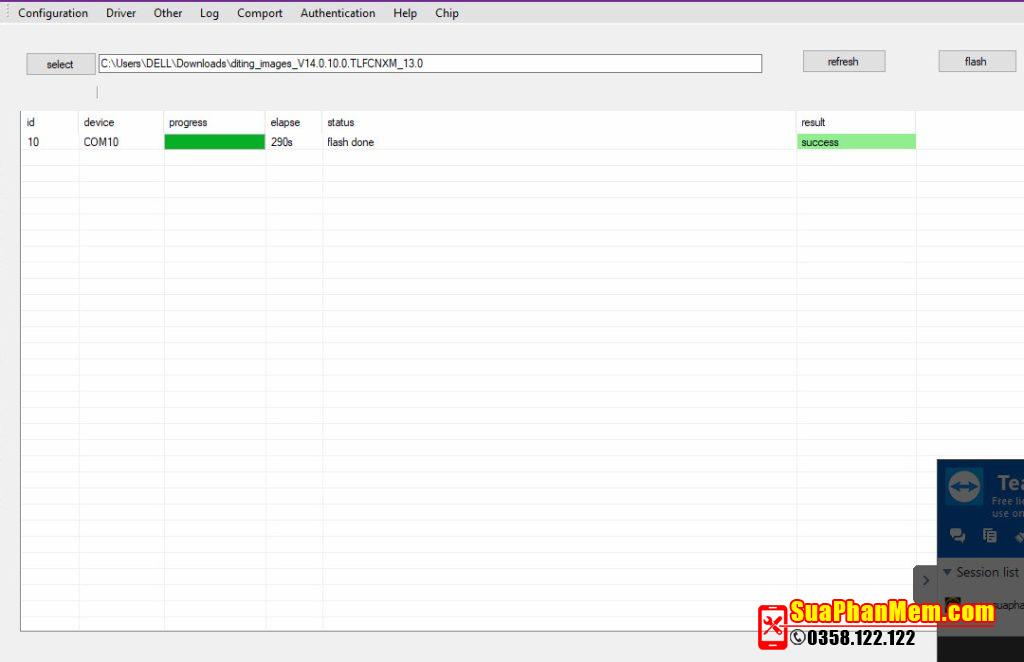This screenshot has height=662, width=1024.
Task: Collapse the Session list section
Action: pyautogui.click(x=948, y=572)
